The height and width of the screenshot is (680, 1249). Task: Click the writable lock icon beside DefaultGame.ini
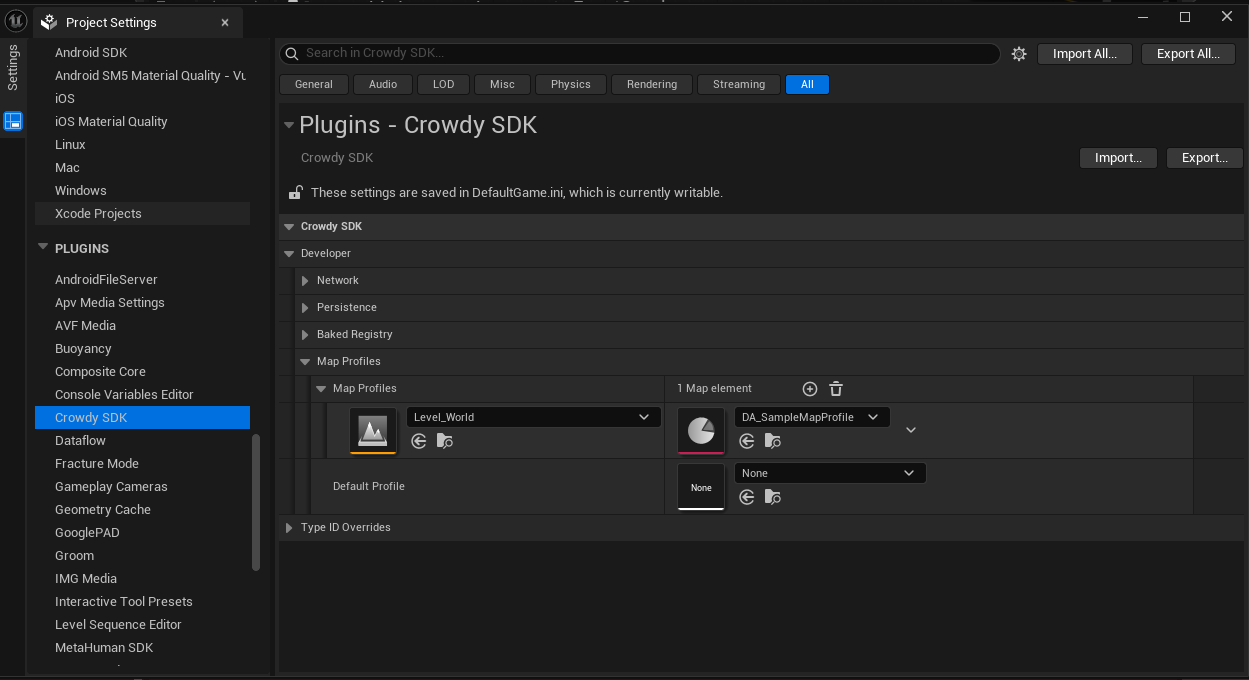[296, 192]
